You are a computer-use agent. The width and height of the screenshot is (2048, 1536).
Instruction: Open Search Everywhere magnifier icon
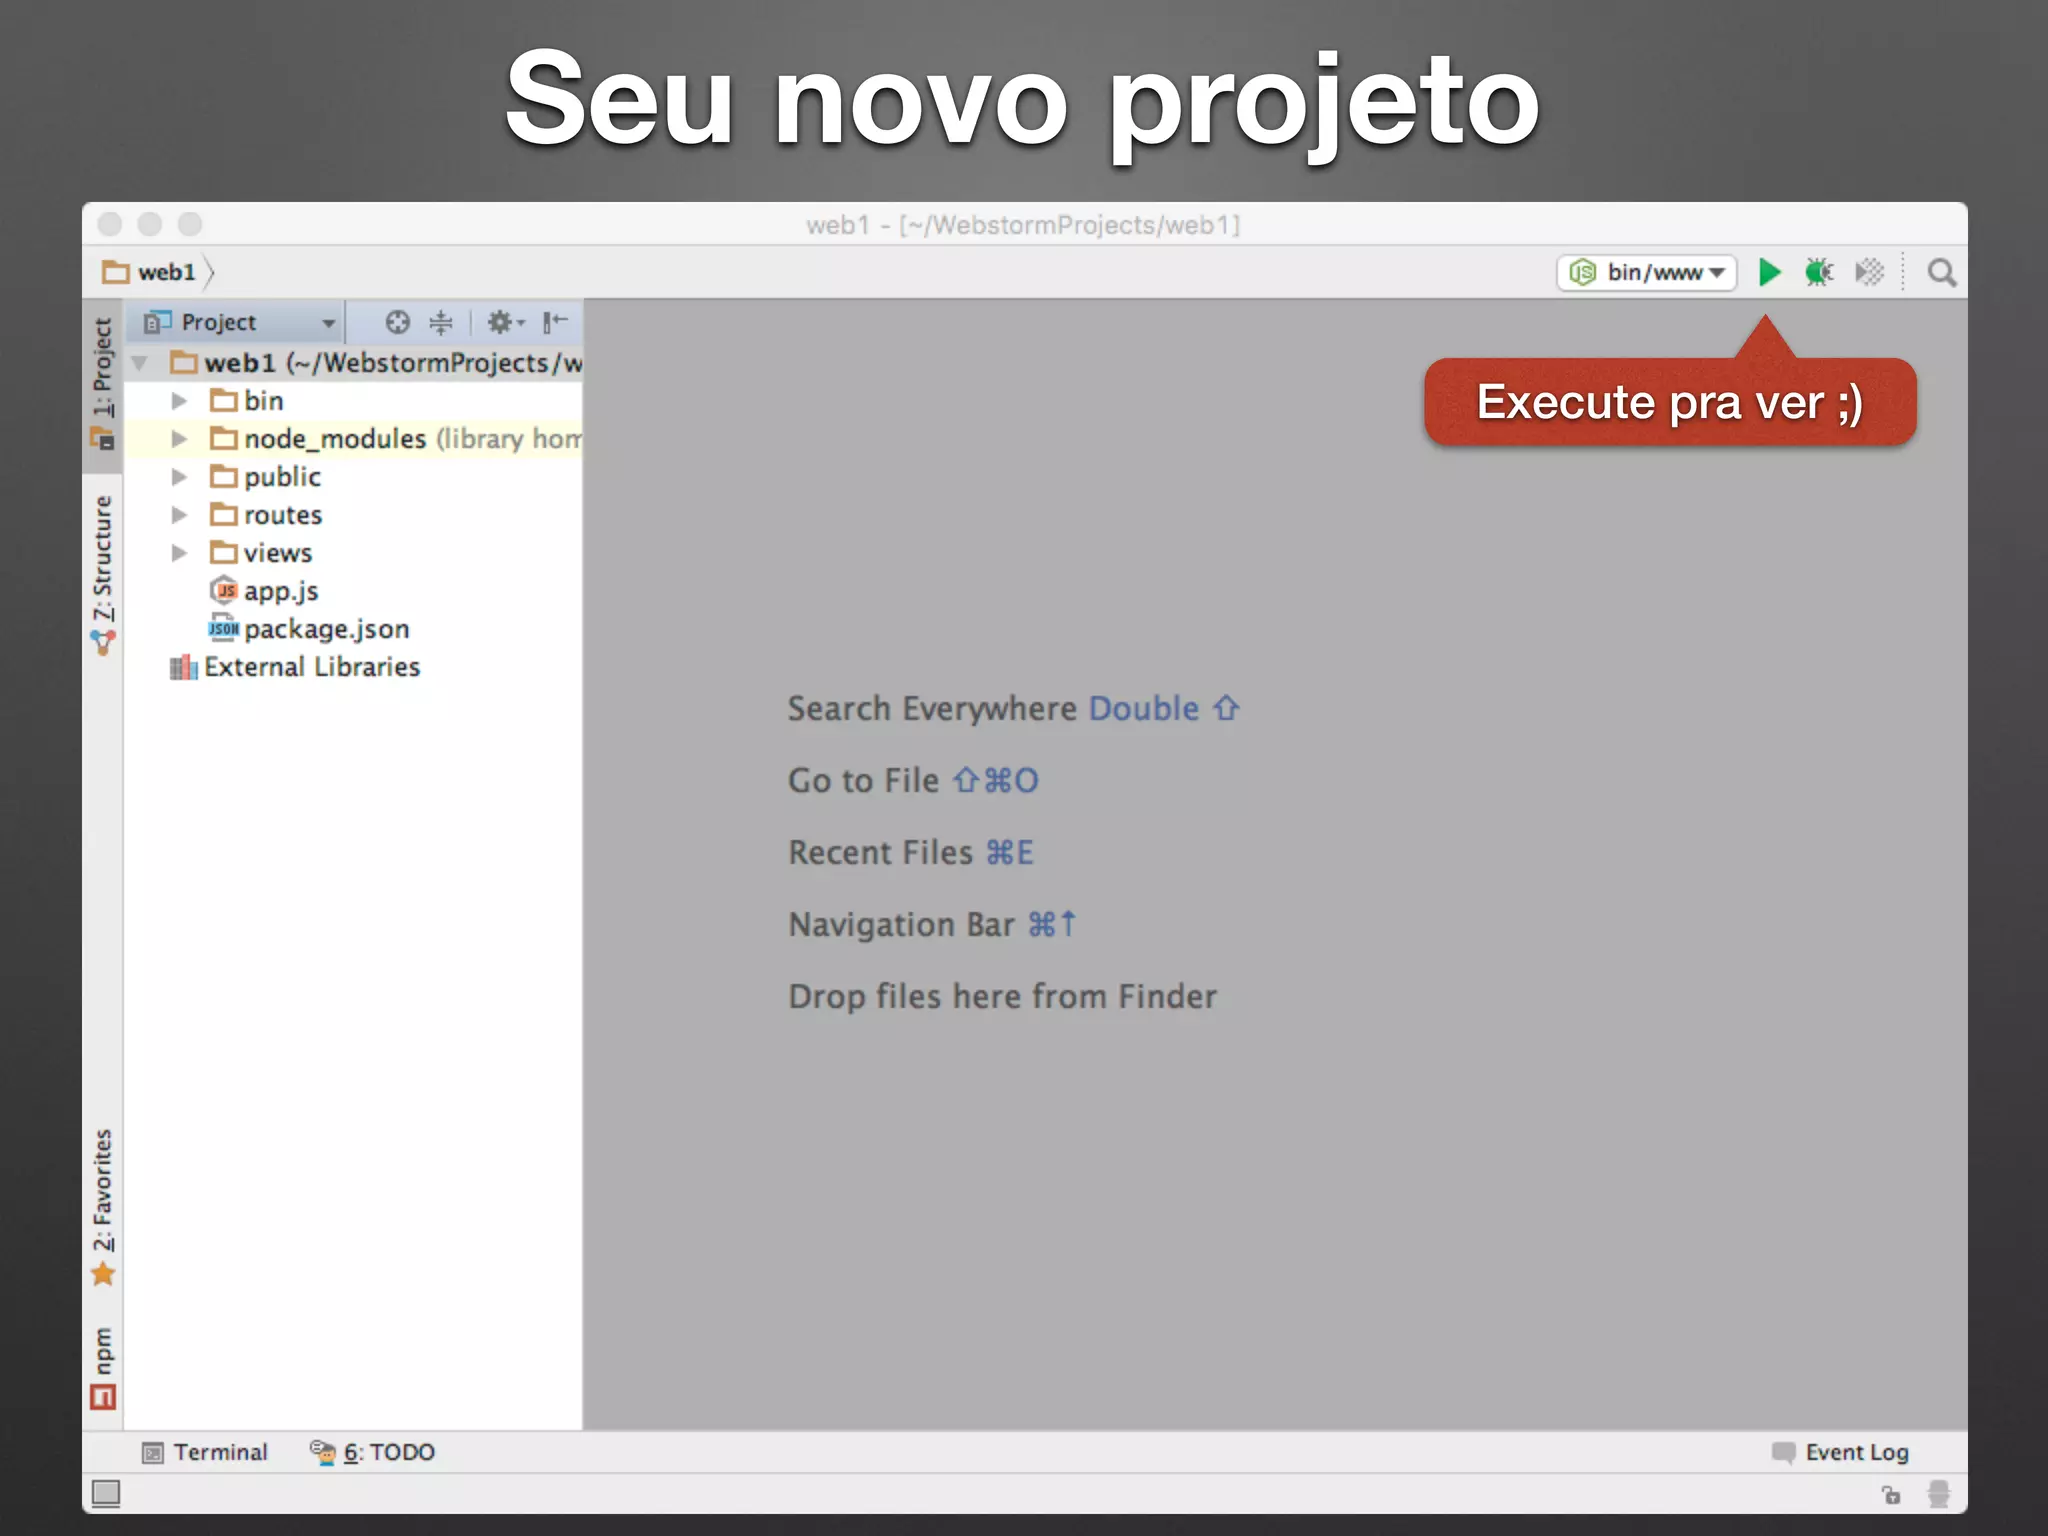[1941, 272]
